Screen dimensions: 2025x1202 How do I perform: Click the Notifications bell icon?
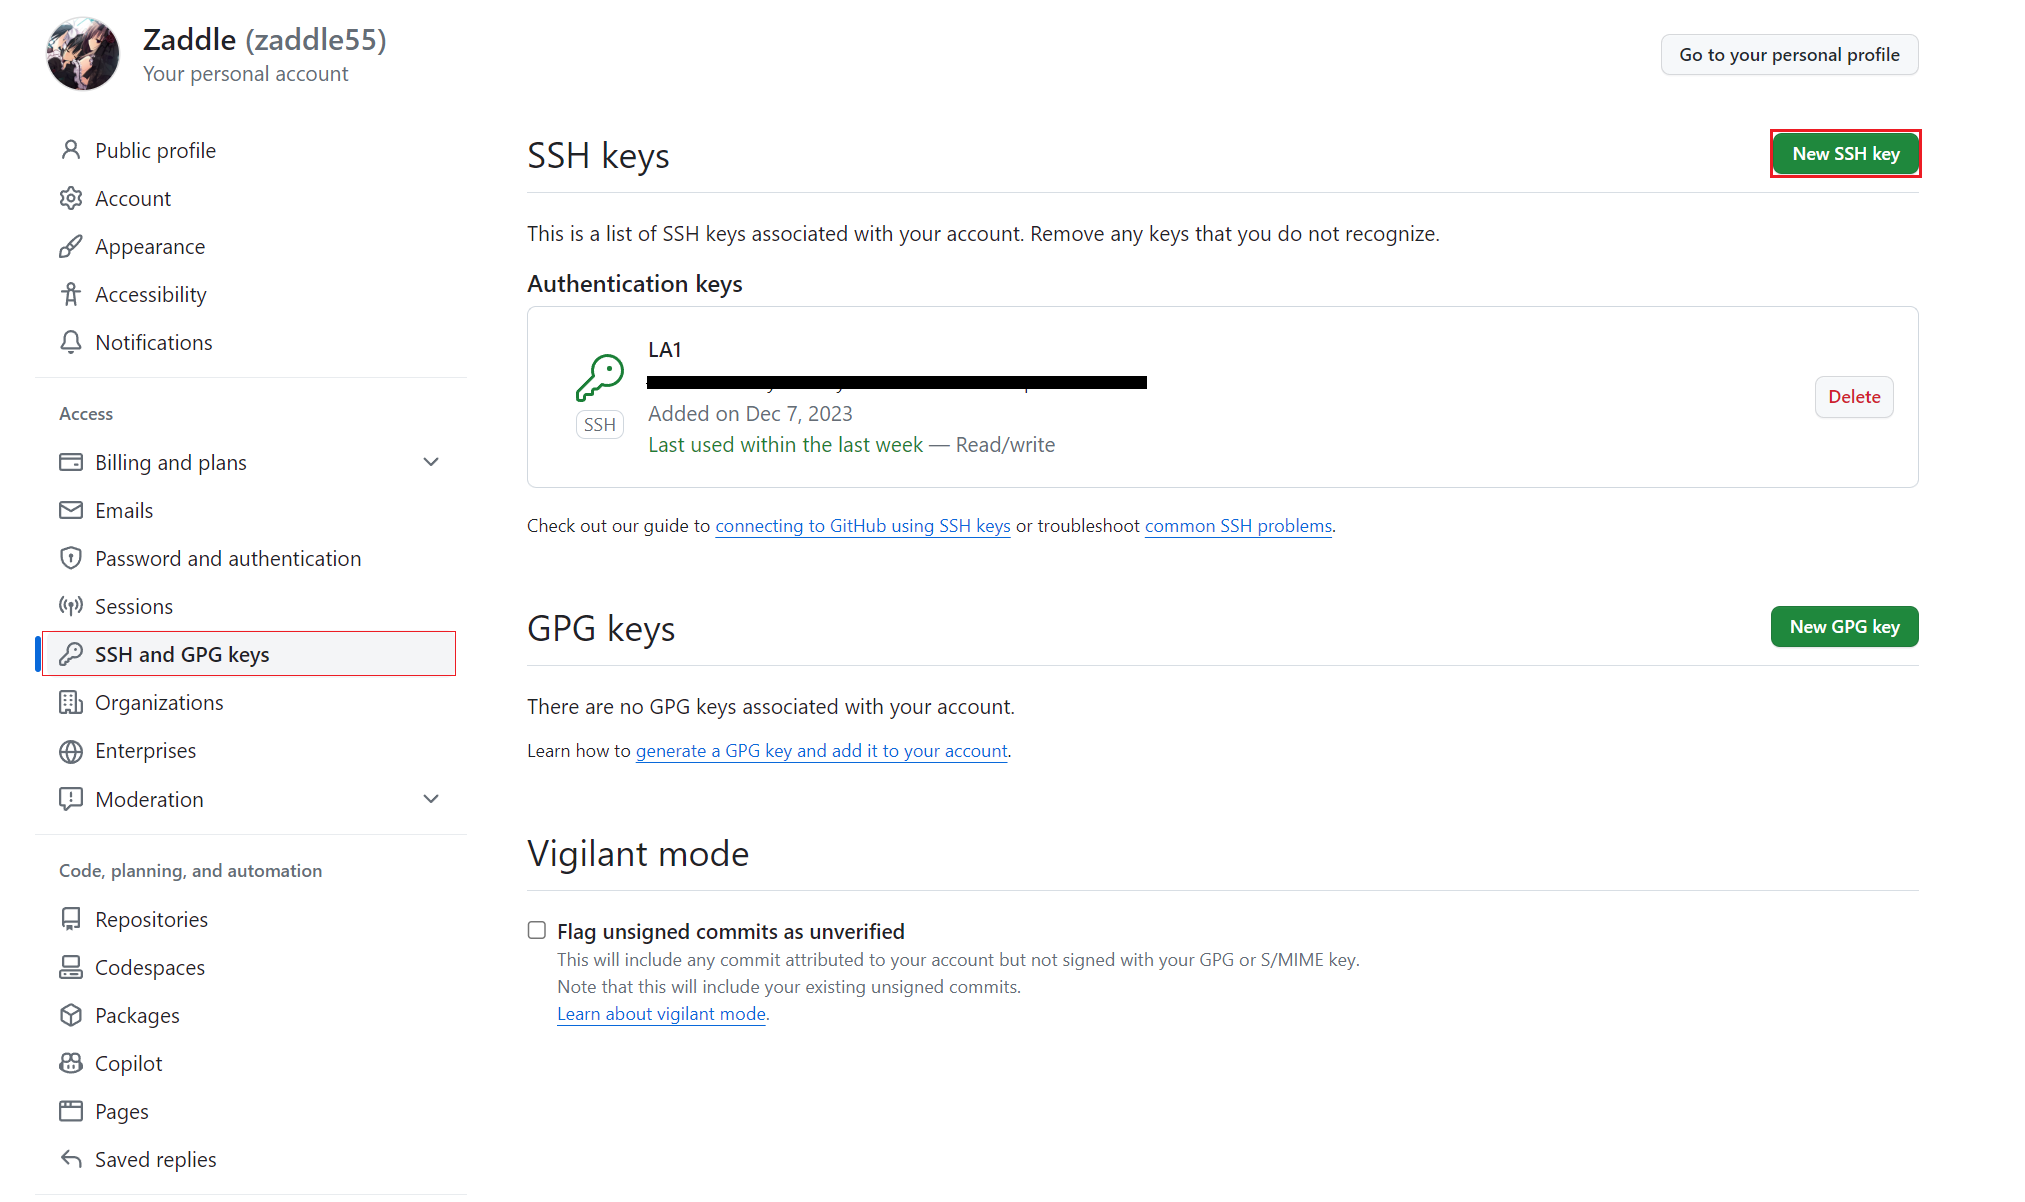tap(71, 342)
